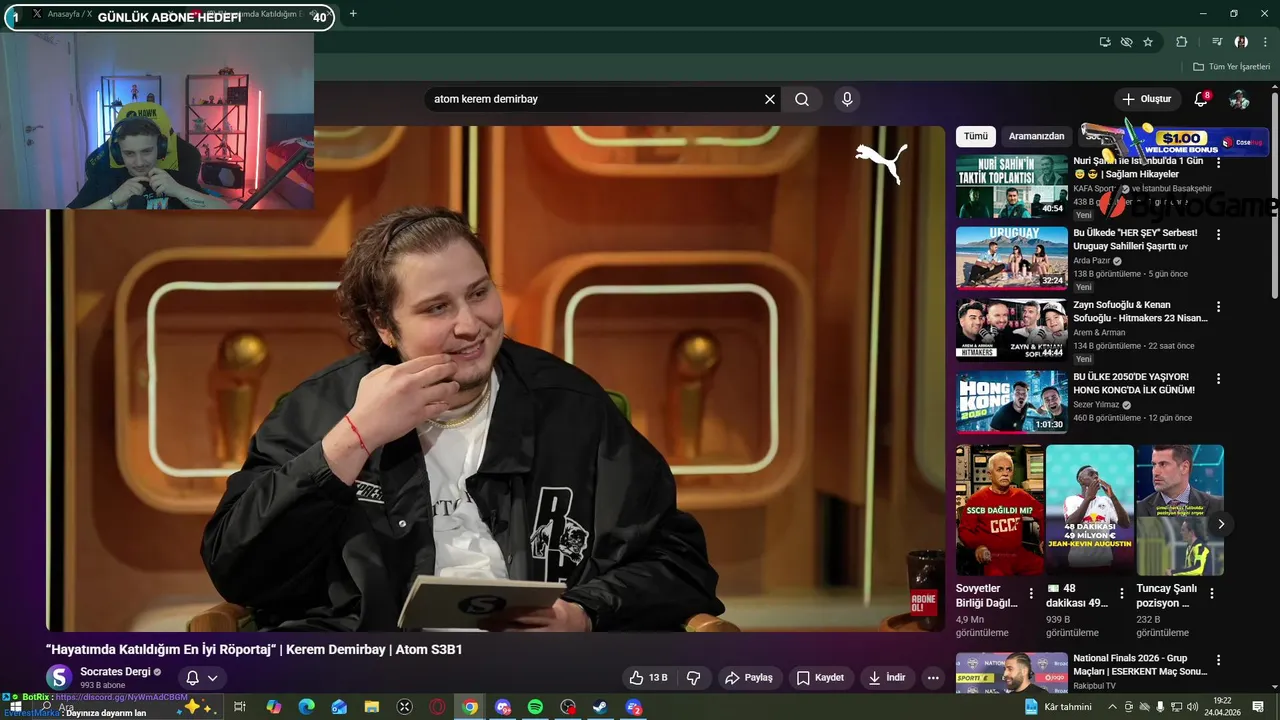
Task: Save the video with the Kaydet button
Action: [820, 678]
